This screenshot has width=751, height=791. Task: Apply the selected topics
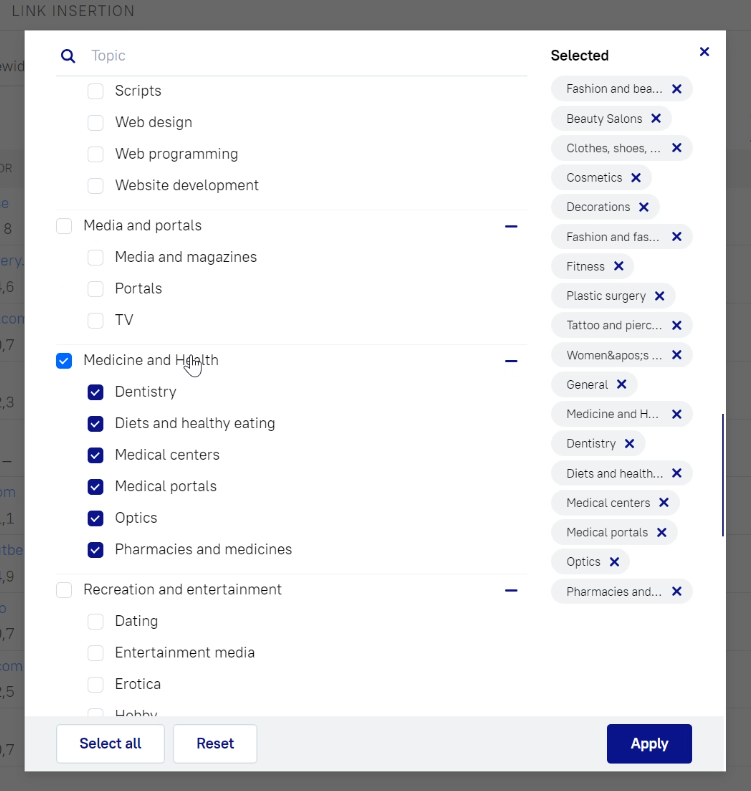pos(649,744)
